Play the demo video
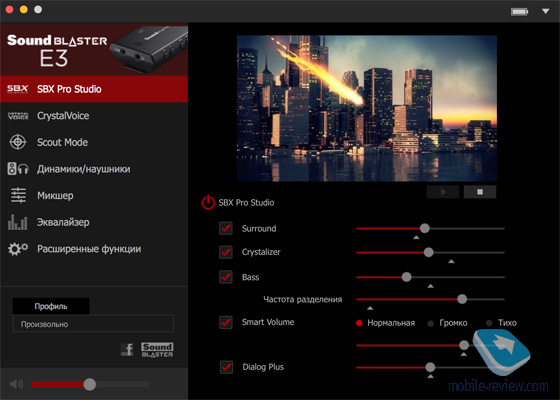The width and height of the screenshot is (560, 400). pos(443,192)
